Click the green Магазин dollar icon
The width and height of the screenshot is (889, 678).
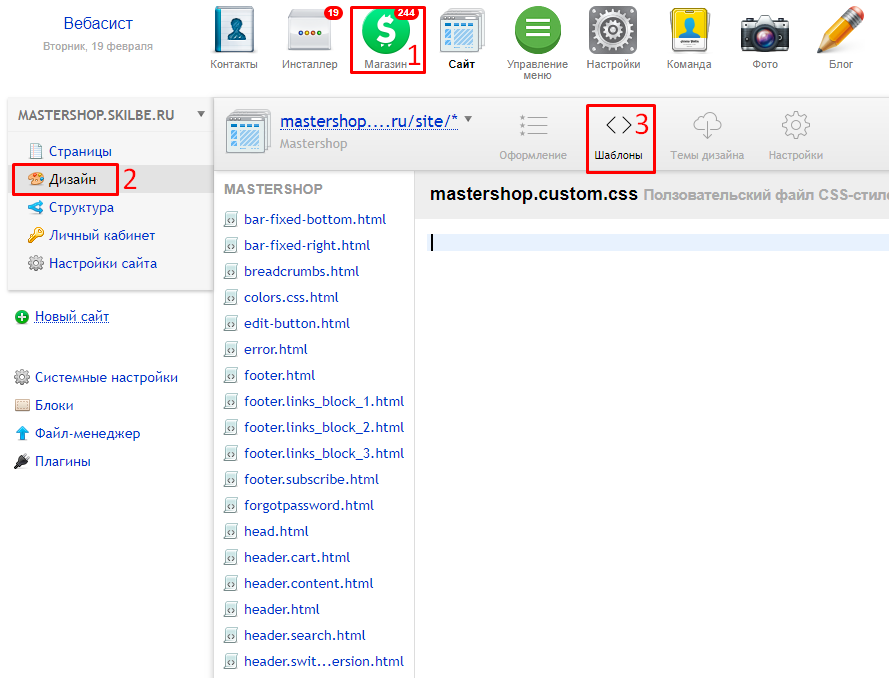386,32
